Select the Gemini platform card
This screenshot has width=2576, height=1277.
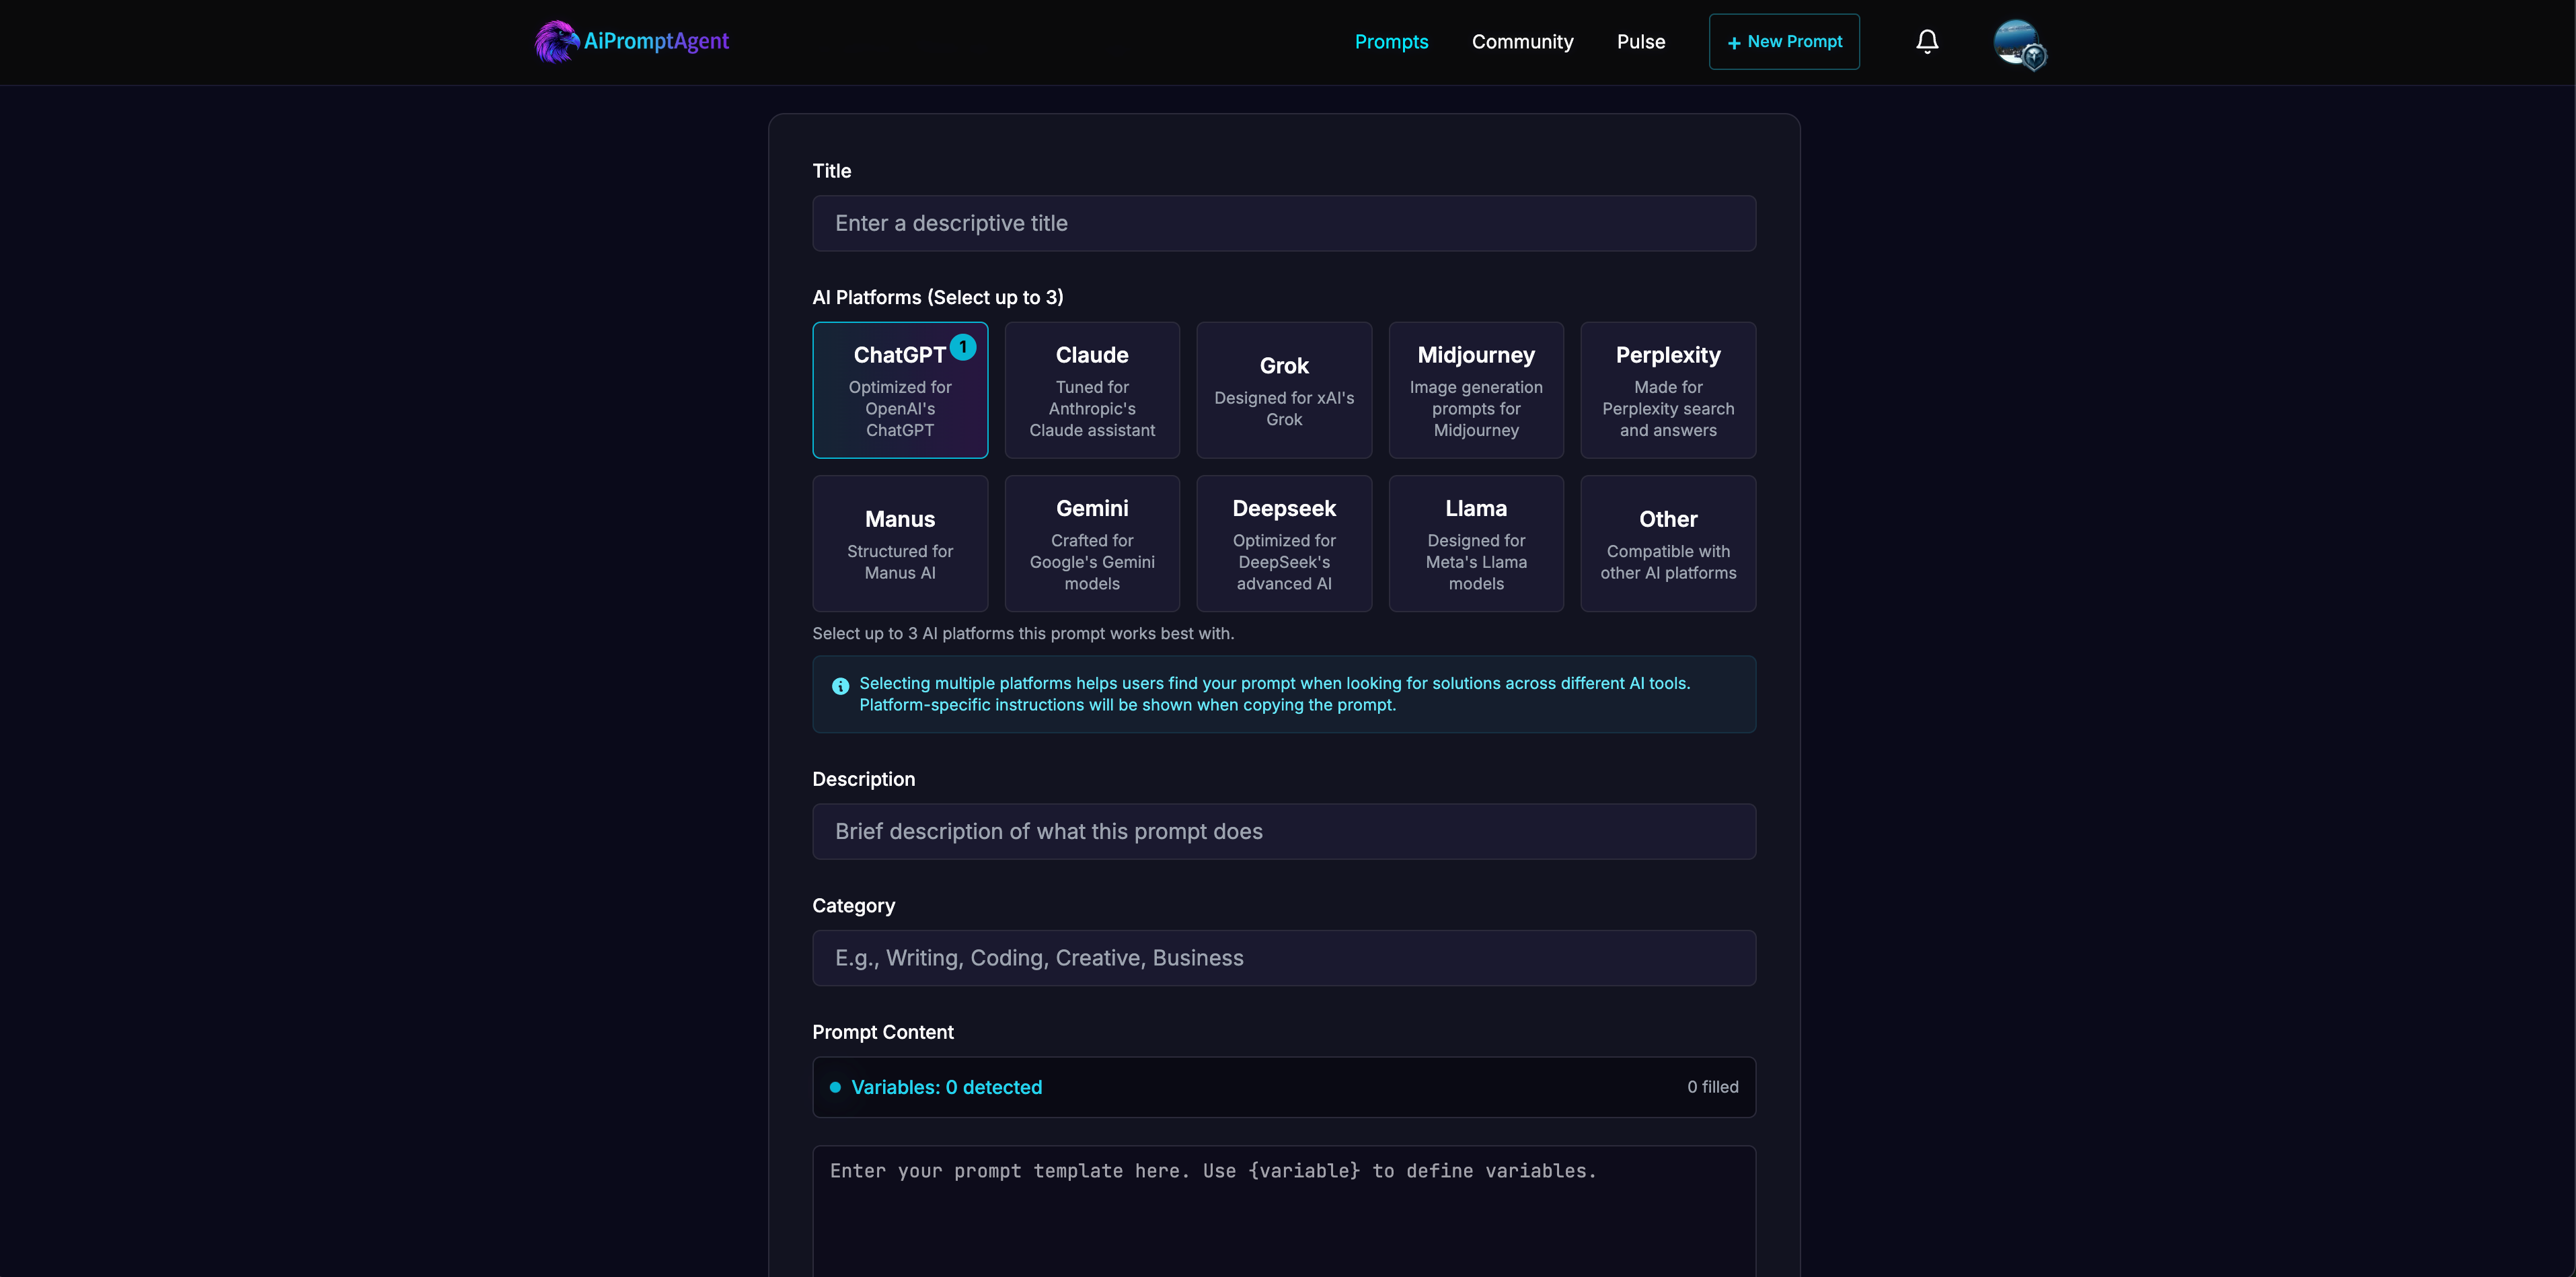(1092, 543)
